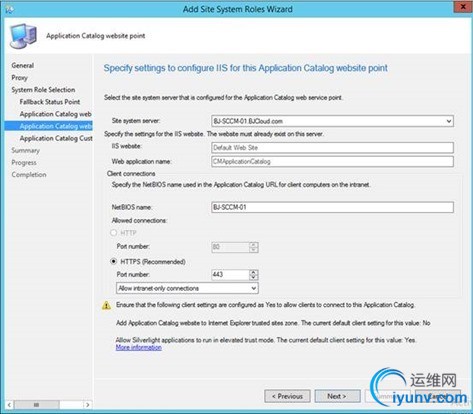The width and height of the screenshot is (473, 414).
Task: Select the Fallback Status Point step
Action: 50,102
